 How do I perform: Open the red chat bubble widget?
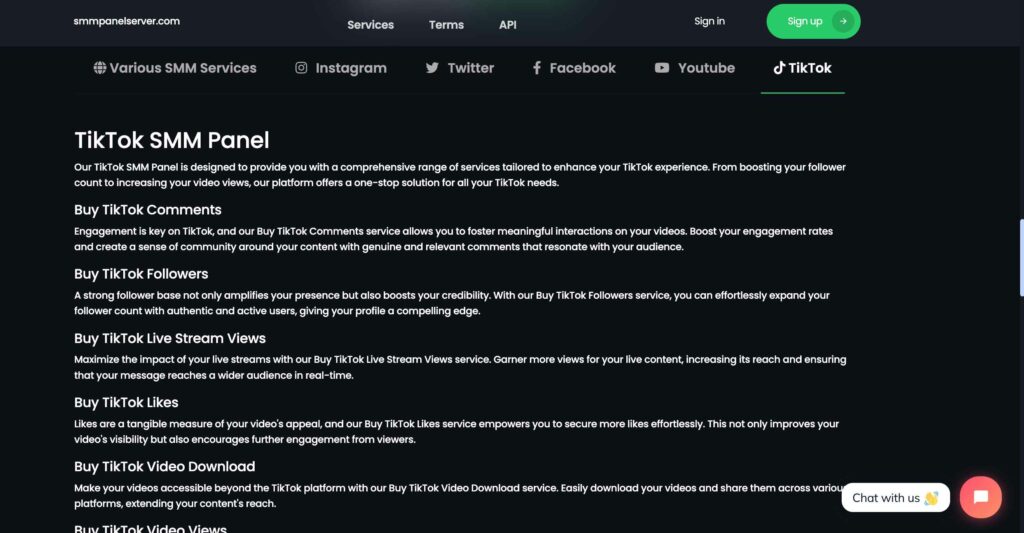[x=980, y=497]
